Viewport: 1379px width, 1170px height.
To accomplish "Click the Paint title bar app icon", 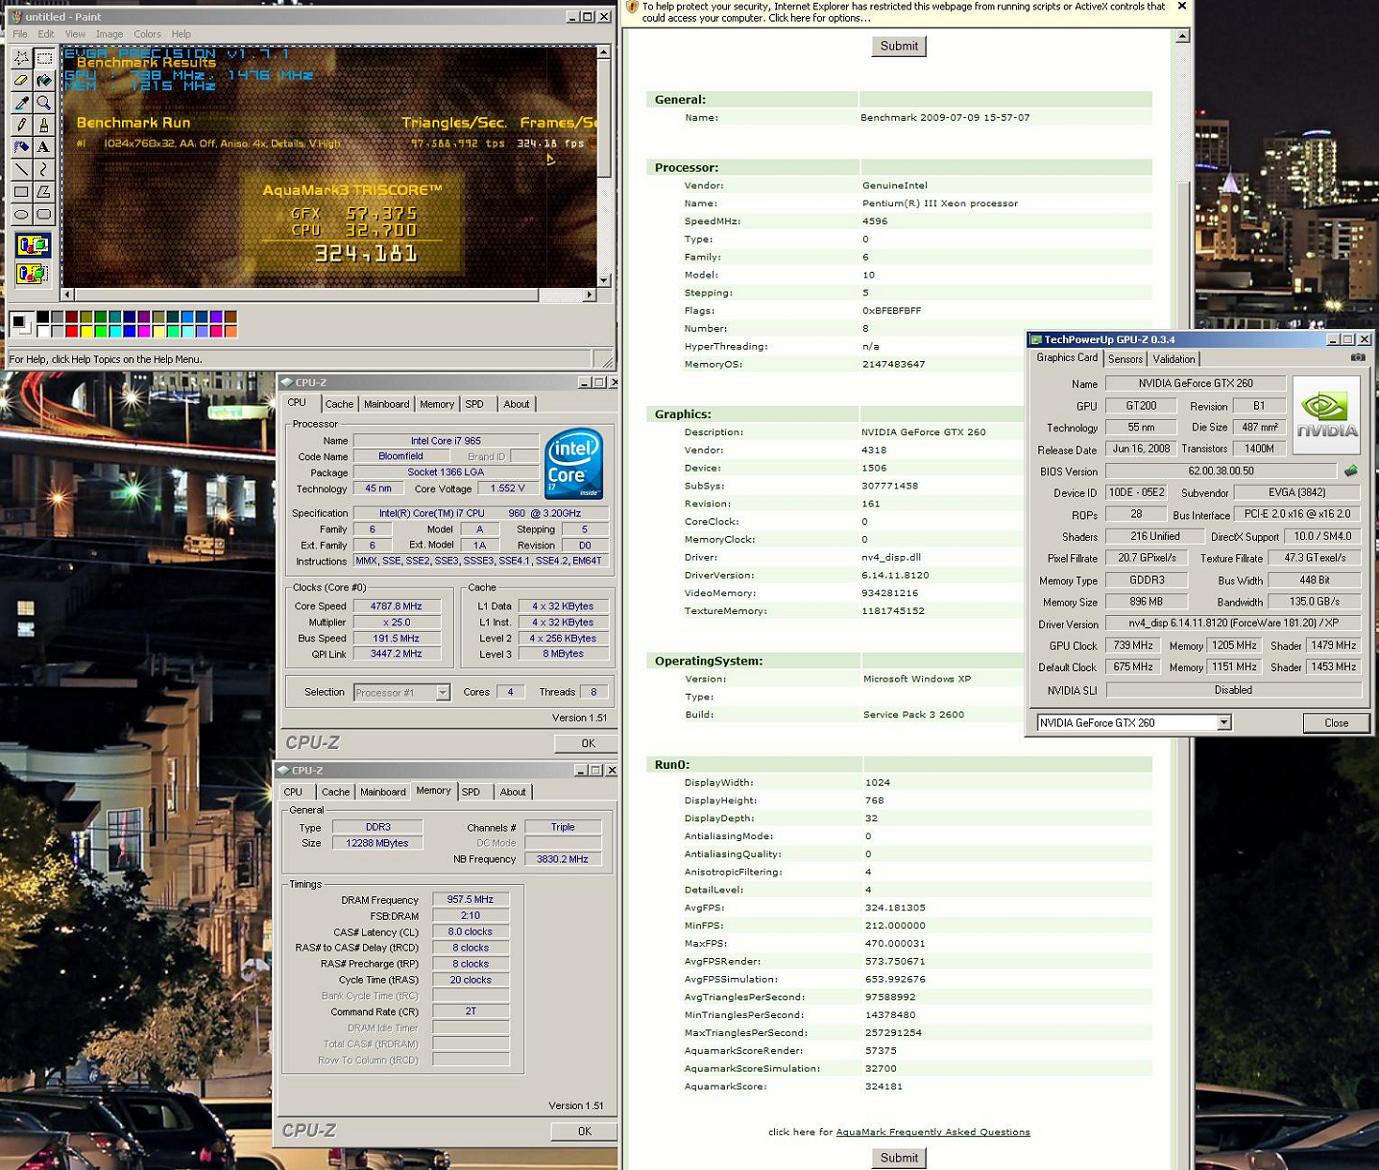I will tap(16, 16).
